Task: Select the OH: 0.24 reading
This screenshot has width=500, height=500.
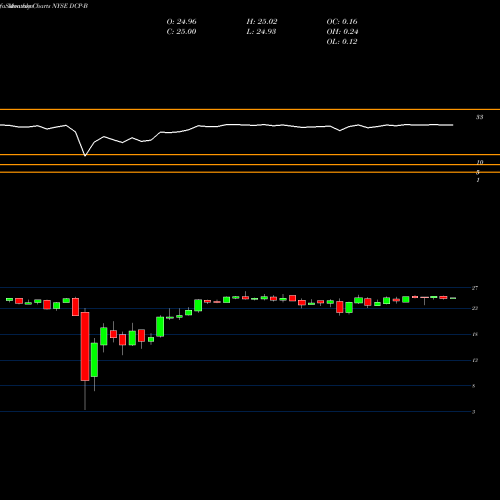Action: pos(342,32)
